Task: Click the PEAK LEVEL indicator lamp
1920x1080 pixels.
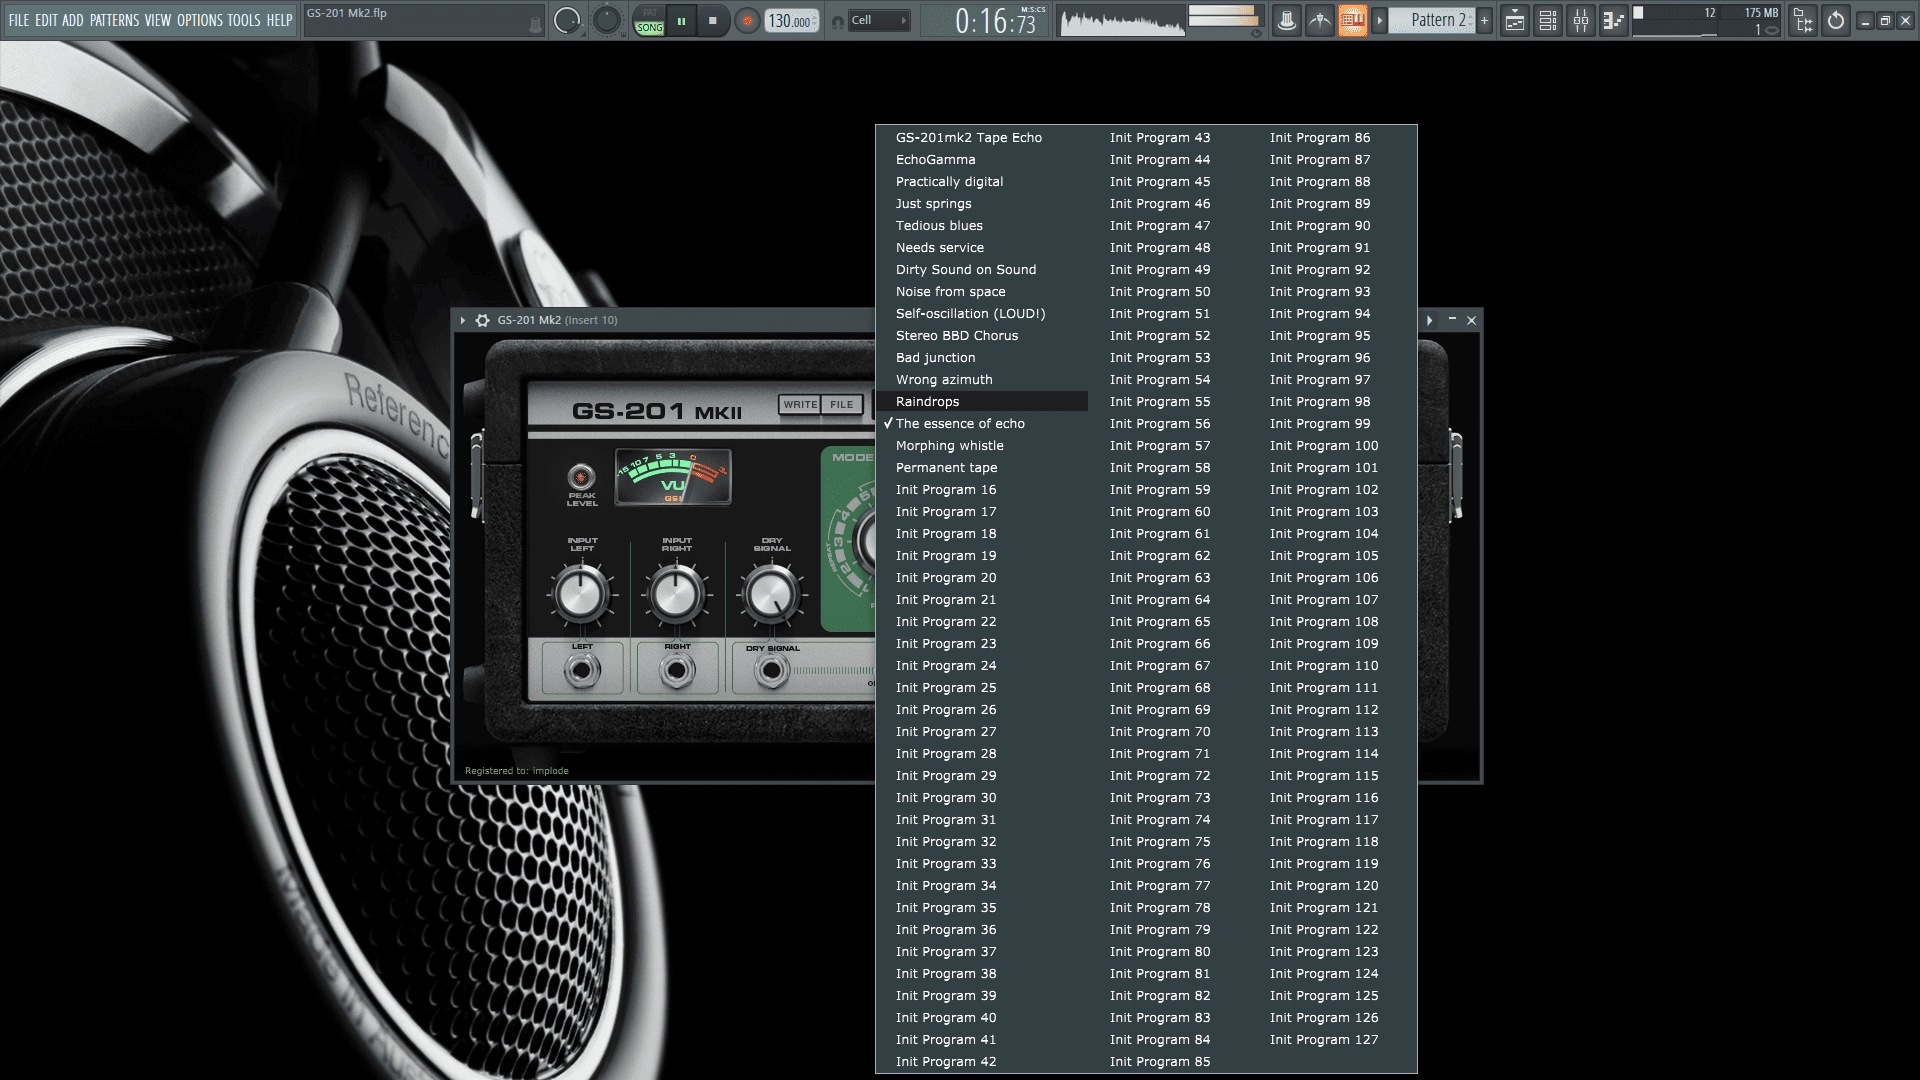Action: click(581, 476)
